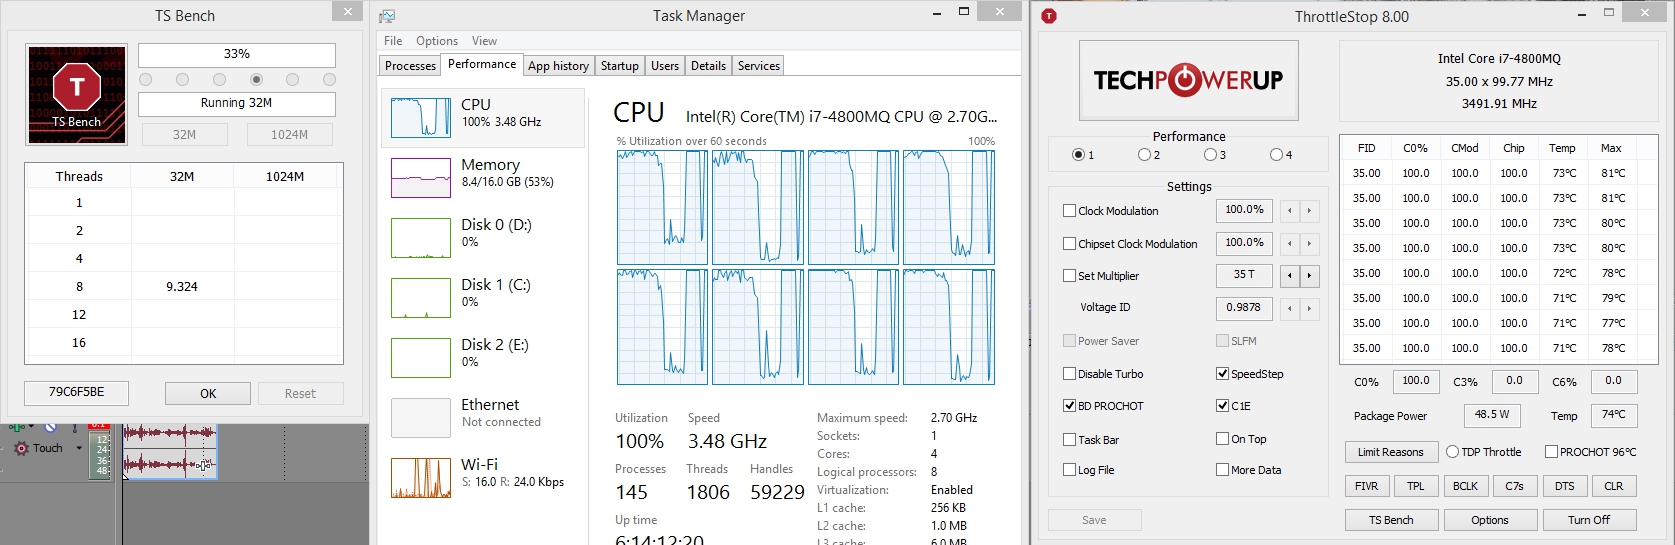Enable the Task Bar checkbox

(x=1069, y=440)
